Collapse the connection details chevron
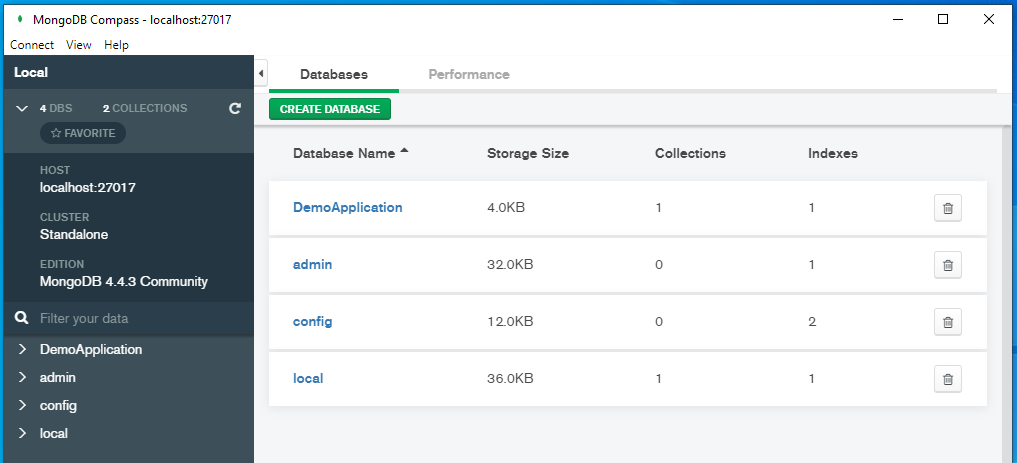Viewport: 1017px width, 463px height. (x=22, y=108)
